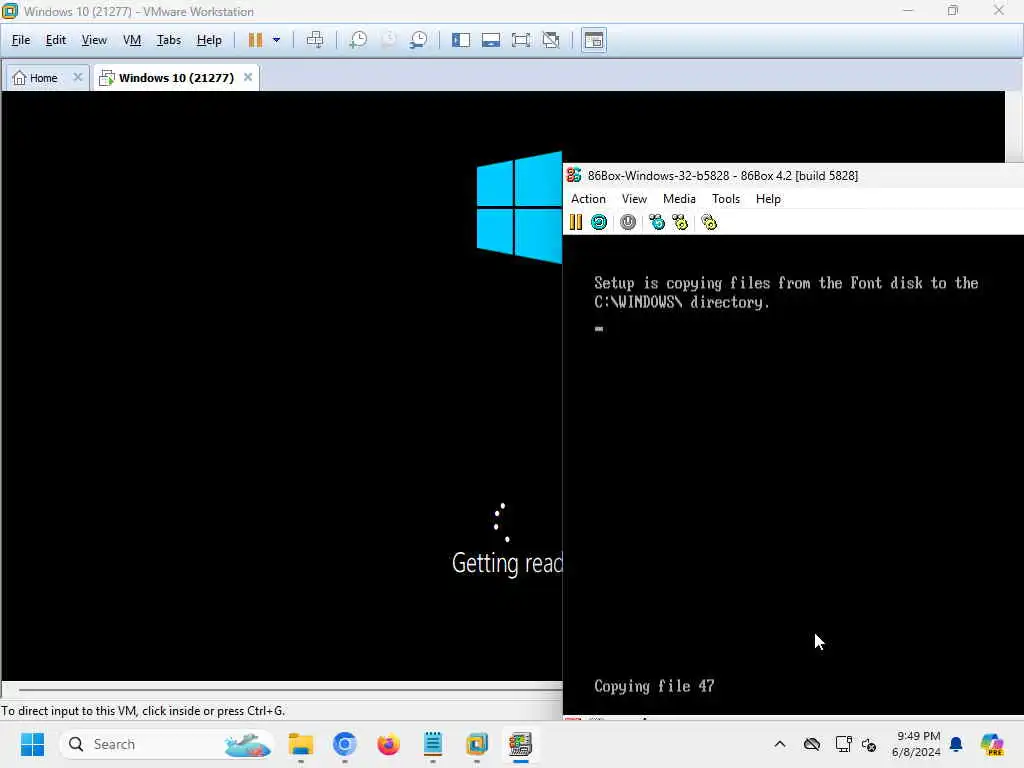Enter full screen mode with the VMware icon
This screenshot has width=1024, height=768.
520,40
